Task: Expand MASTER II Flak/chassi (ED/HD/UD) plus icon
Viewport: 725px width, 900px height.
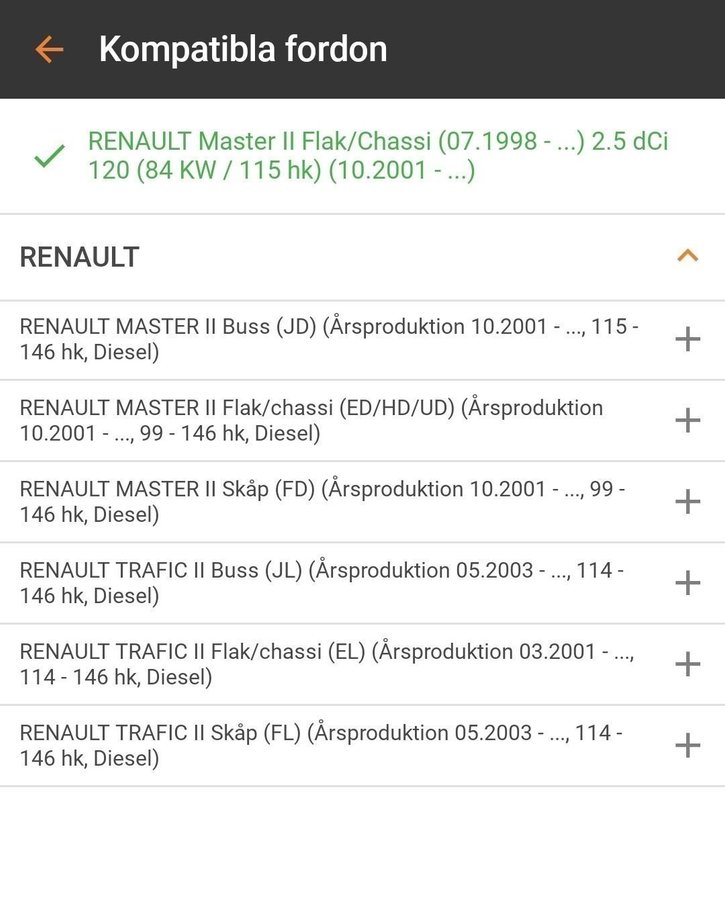Action: (x=687, y=420)
